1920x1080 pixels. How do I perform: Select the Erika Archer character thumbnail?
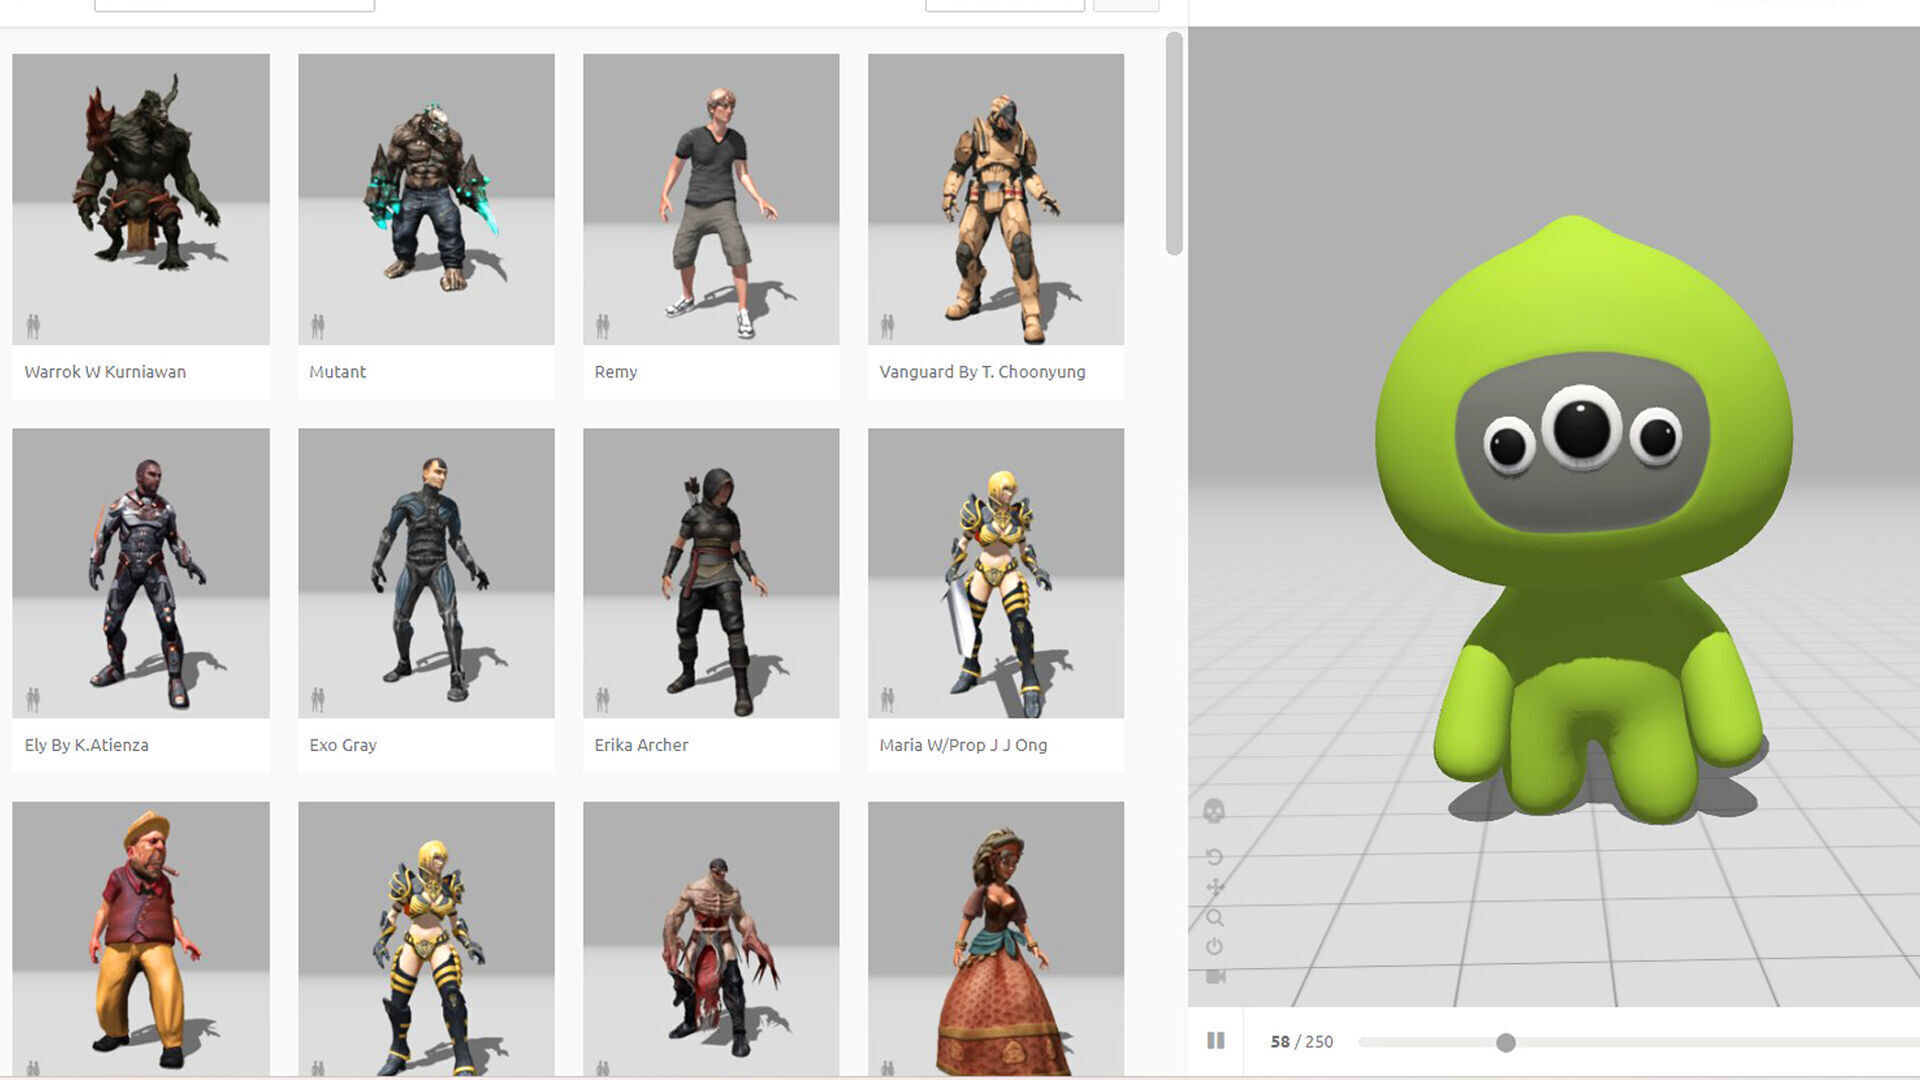click(711, 573)
